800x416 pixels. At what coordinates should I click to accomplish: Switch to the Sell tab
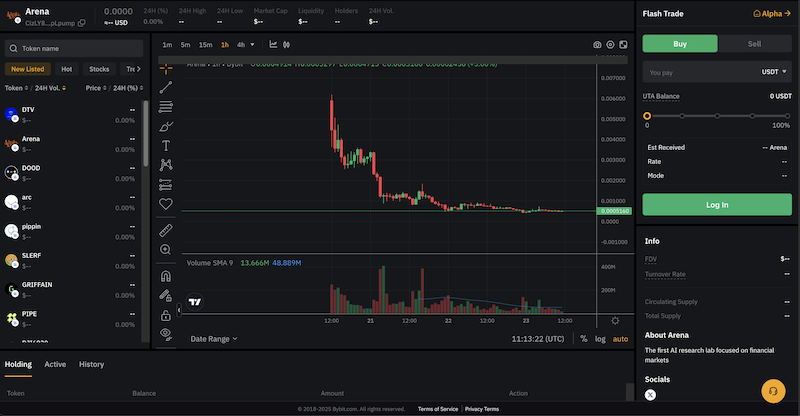point(755,44)
